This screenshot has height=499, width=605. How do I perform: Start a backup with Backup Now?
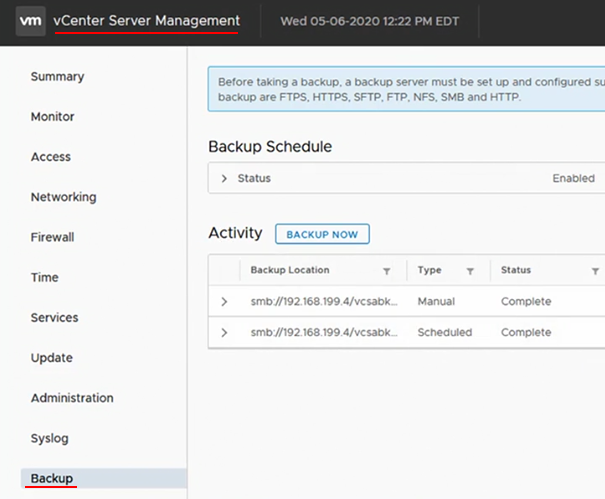[x=322, y=234]
